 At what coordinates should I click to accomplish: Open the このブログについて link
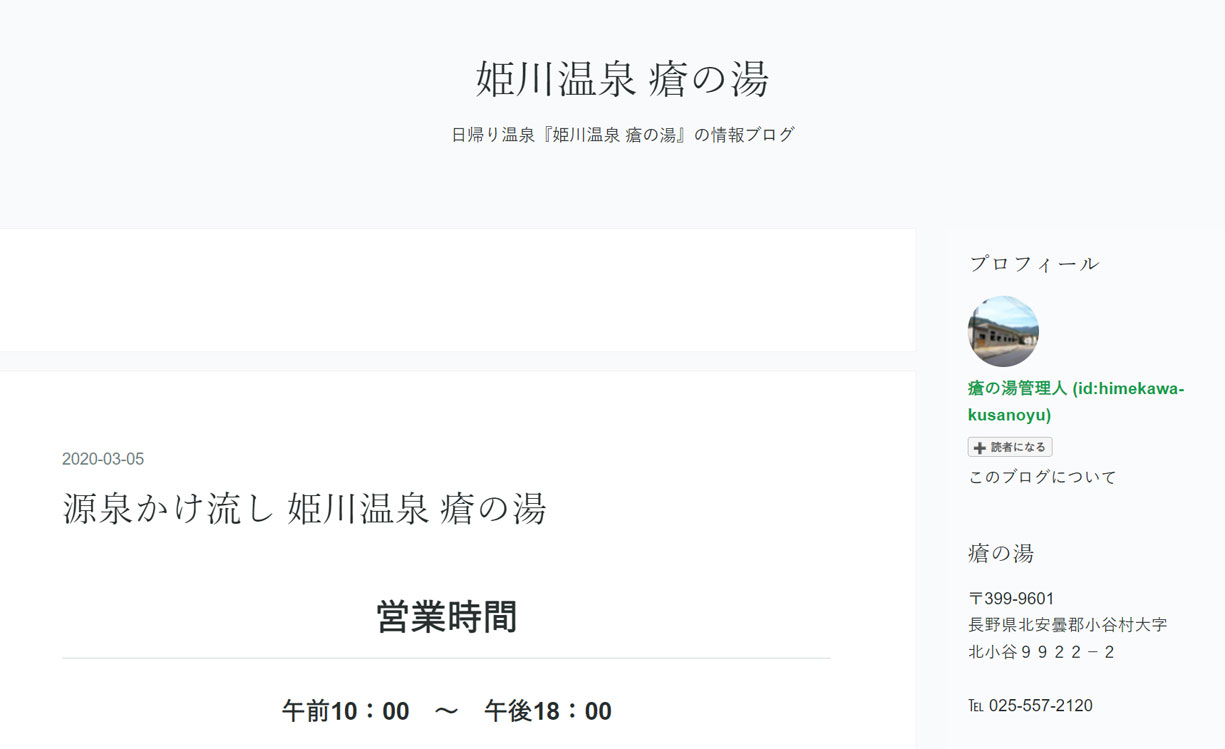(x=1042, y=477)
